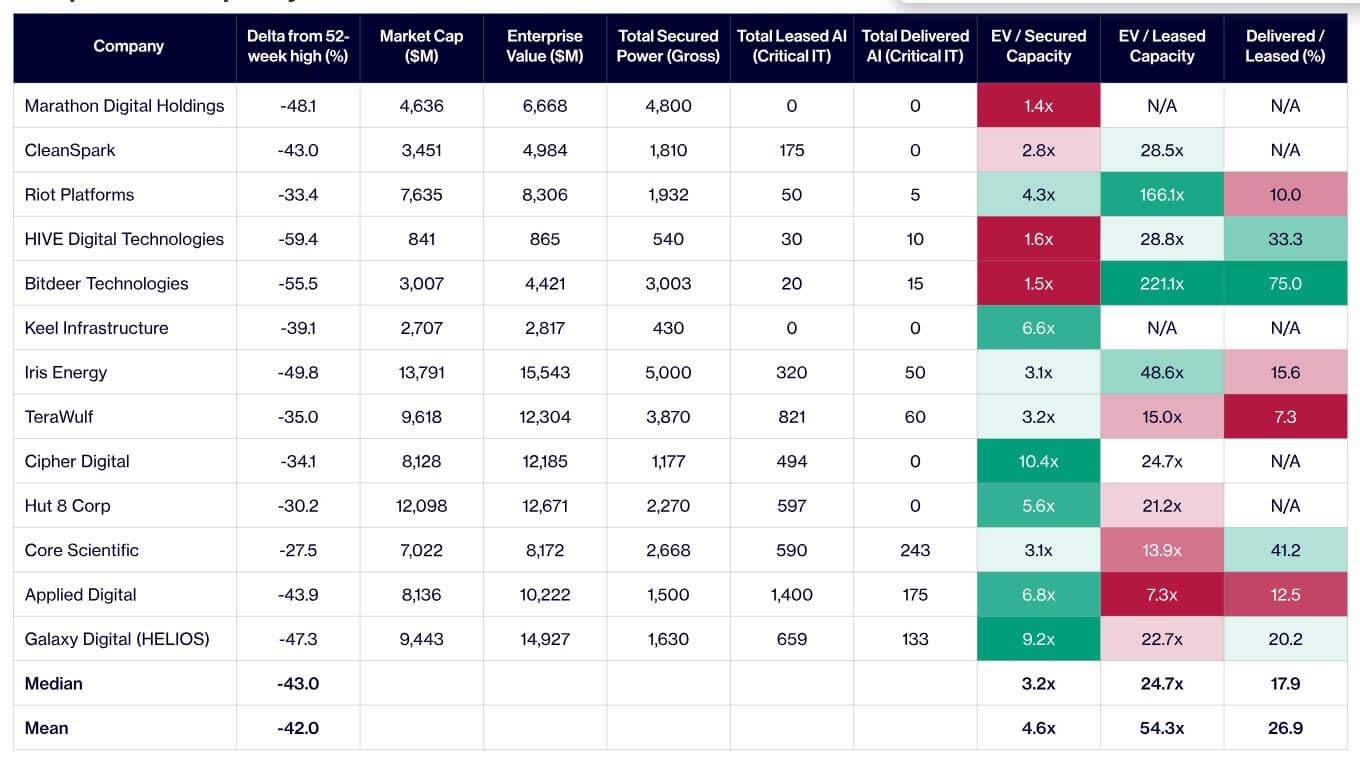Select the EV / Secured Capacity header
Image resolution: width=1360 pixels, height=760 pixels.
pyautogui.click(x=1038, y=46)
